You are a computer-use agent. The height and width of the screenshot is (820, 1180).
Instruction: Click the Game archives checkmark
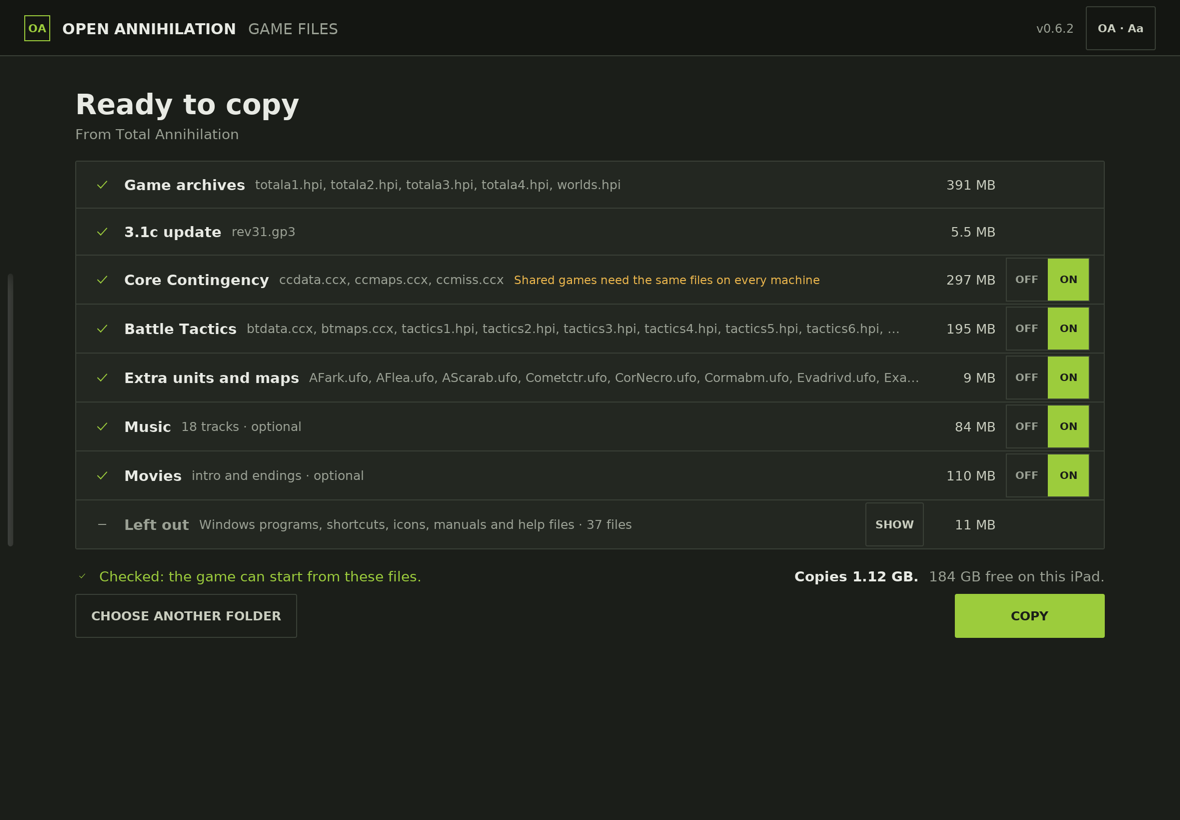pos(102,185)
